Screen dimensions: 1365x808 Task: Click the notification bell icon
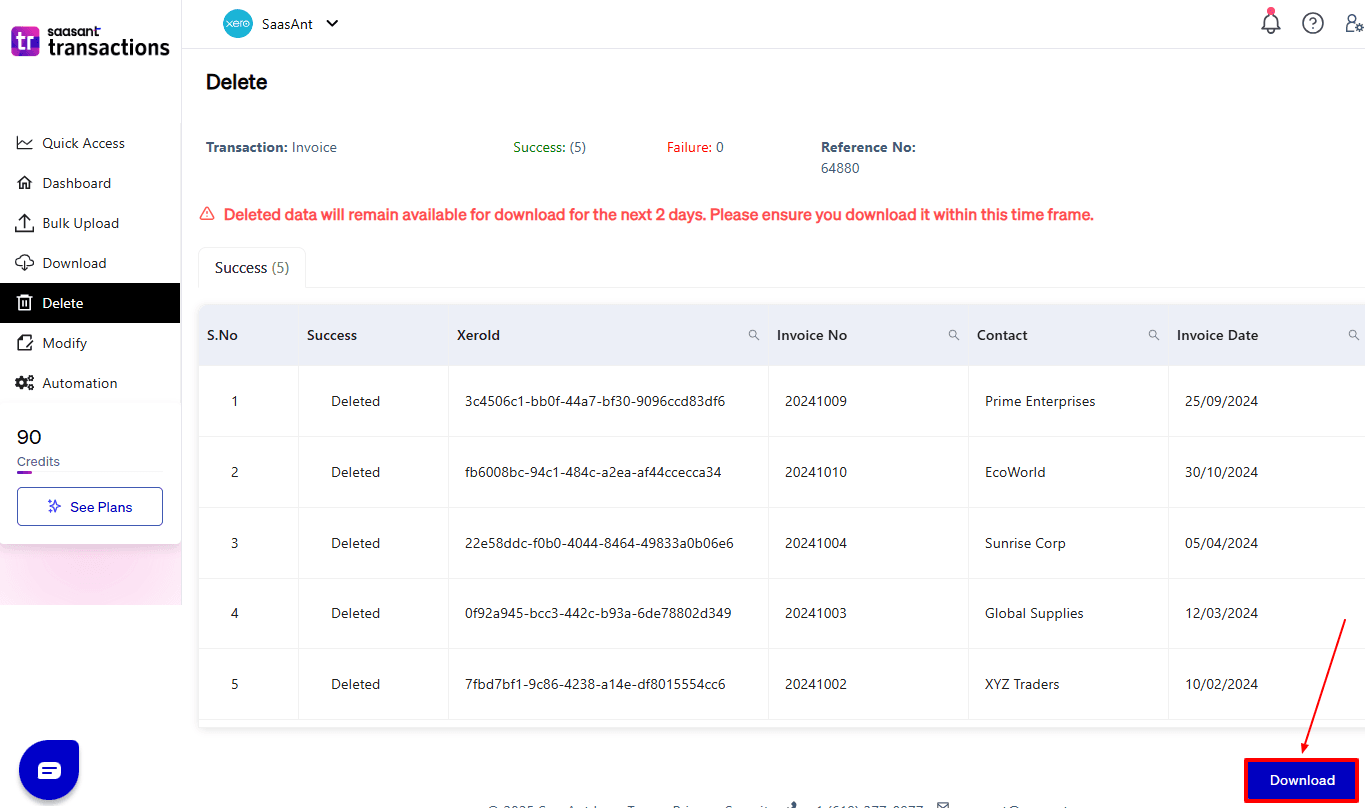pyautogui.click(x=1271, y=23)
